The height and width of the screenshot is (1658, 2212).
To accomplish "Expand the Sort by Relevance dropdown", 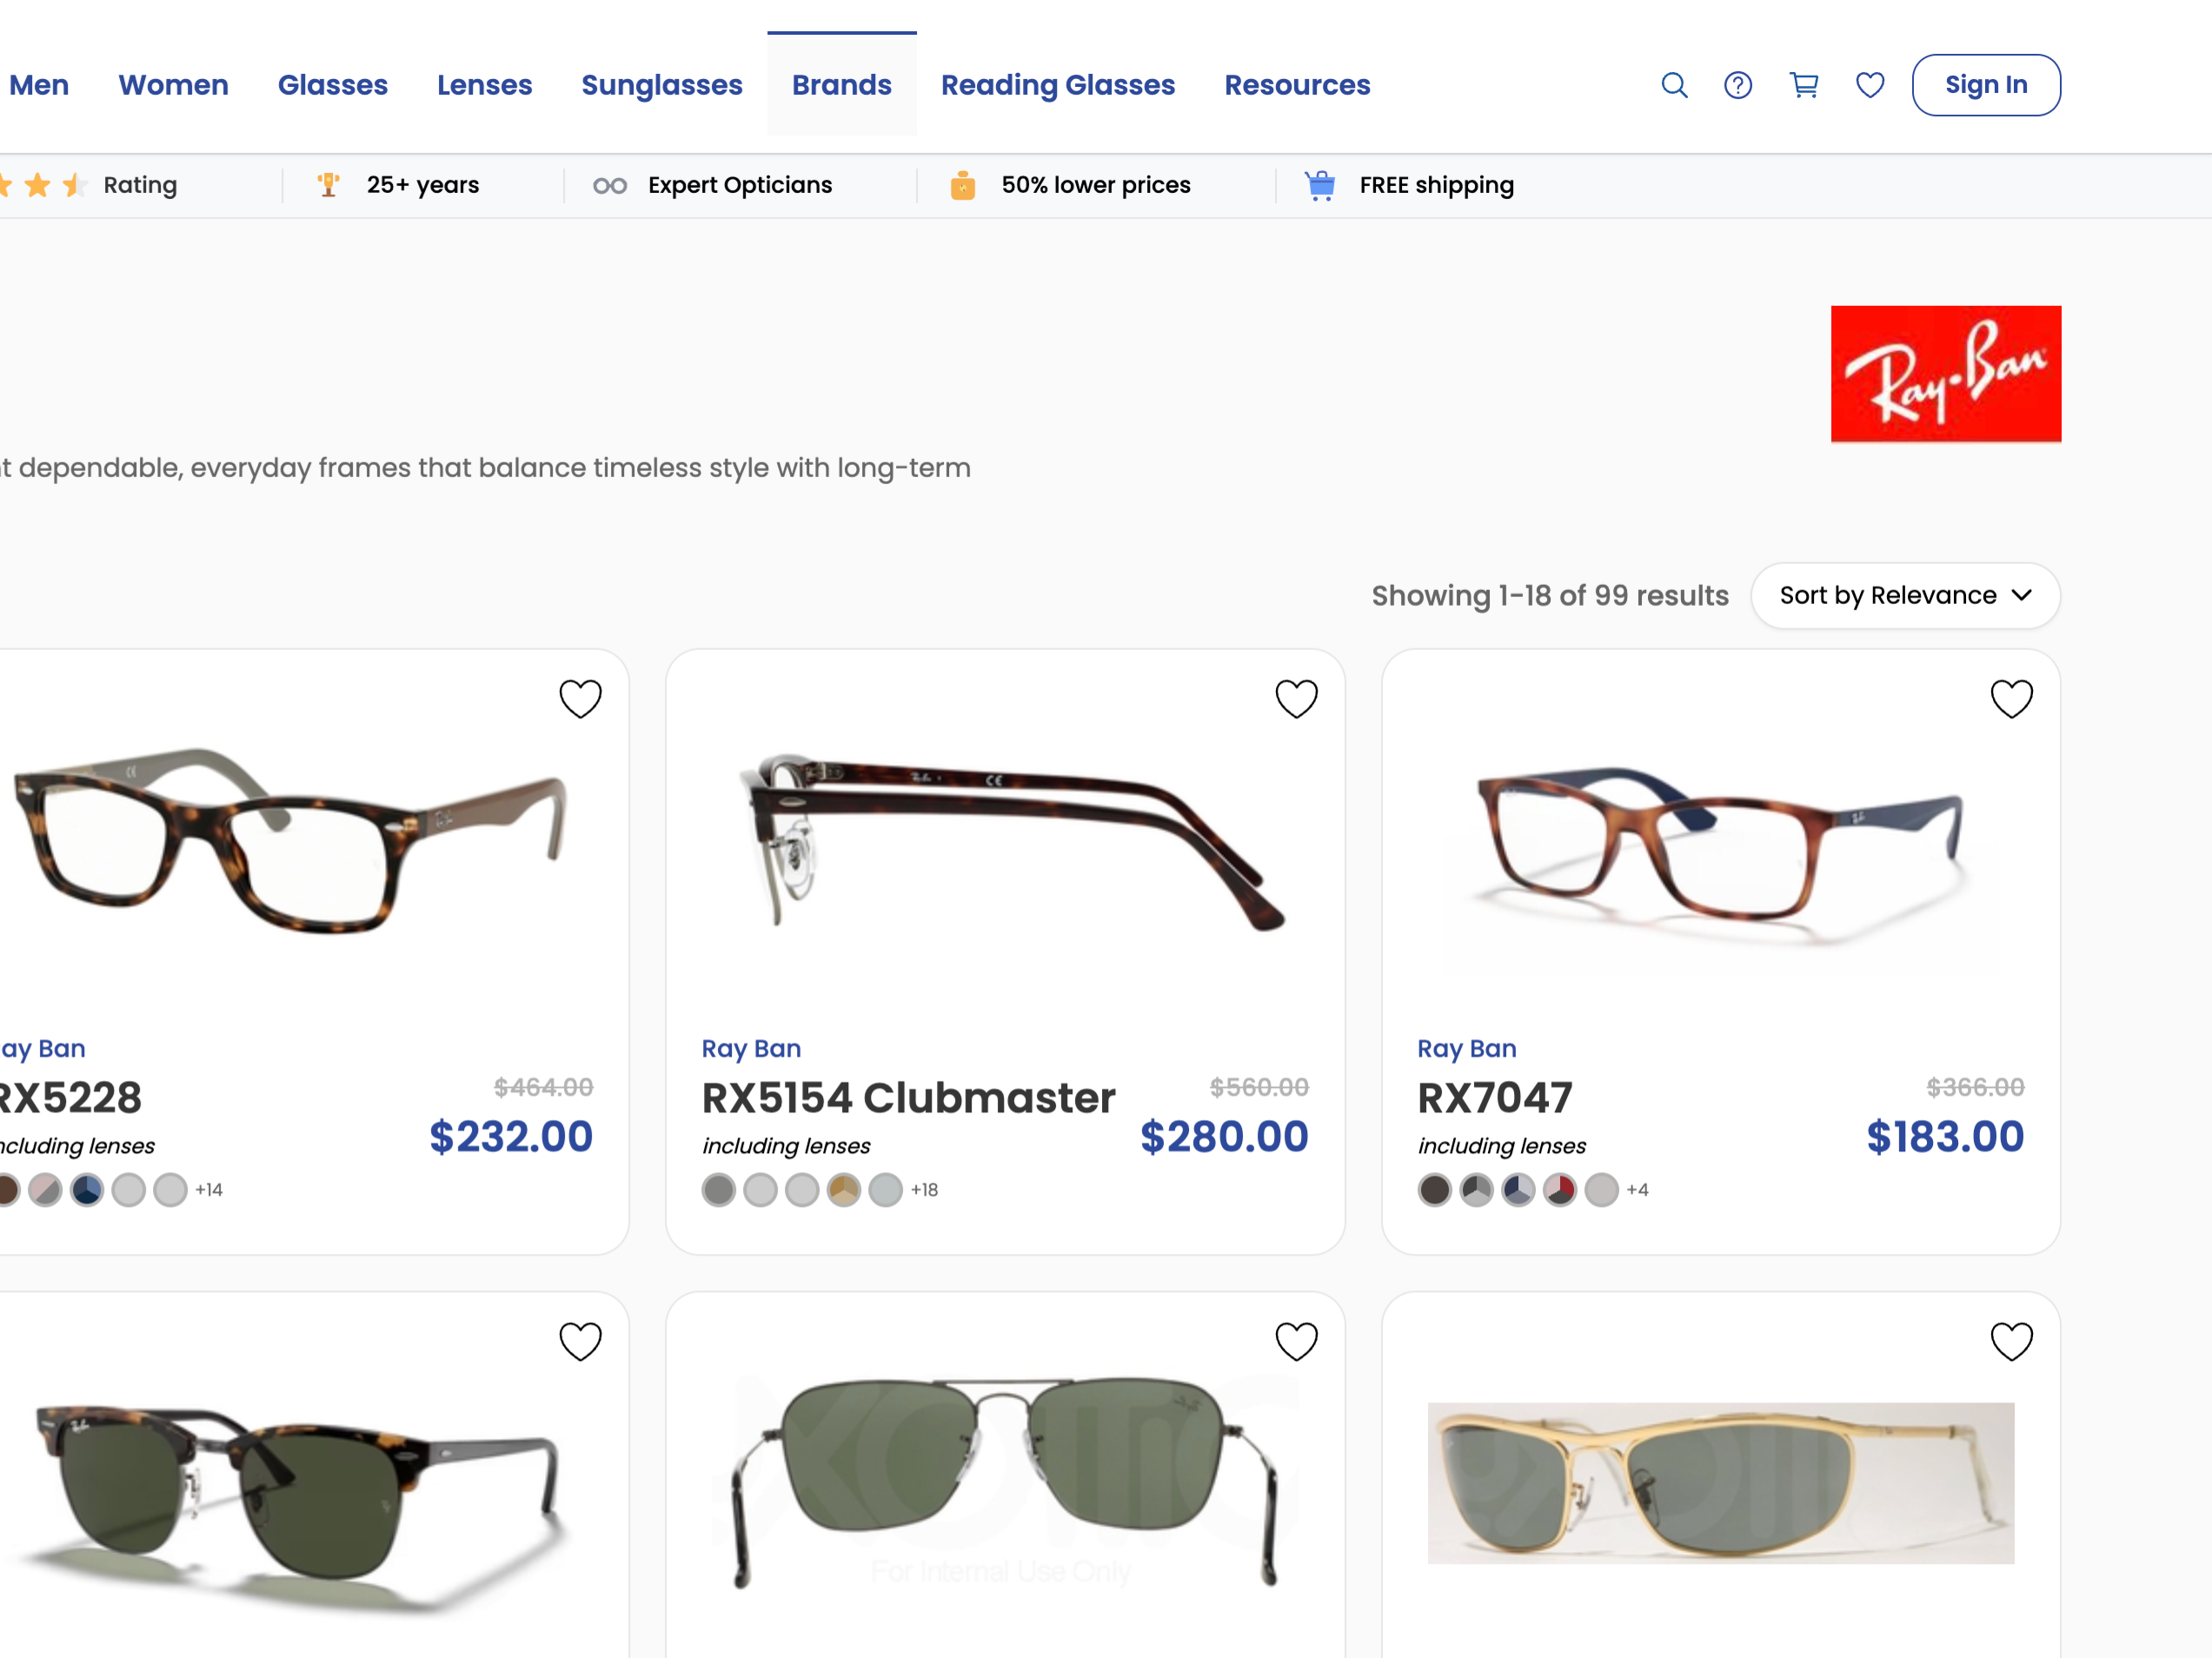I will (x=1905, y=595).
